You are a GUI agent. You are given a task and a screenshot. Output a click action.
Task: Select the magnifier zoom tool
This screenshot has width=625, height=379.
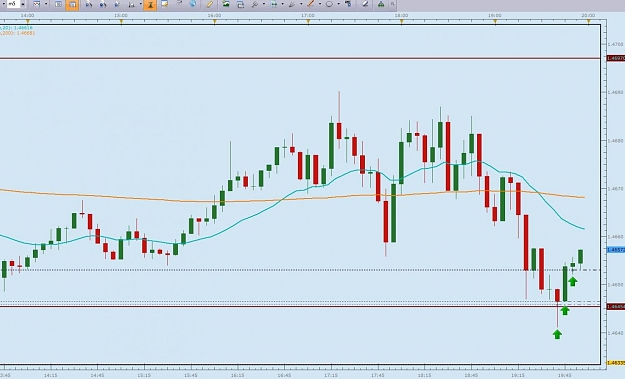[x=255, y=4]
